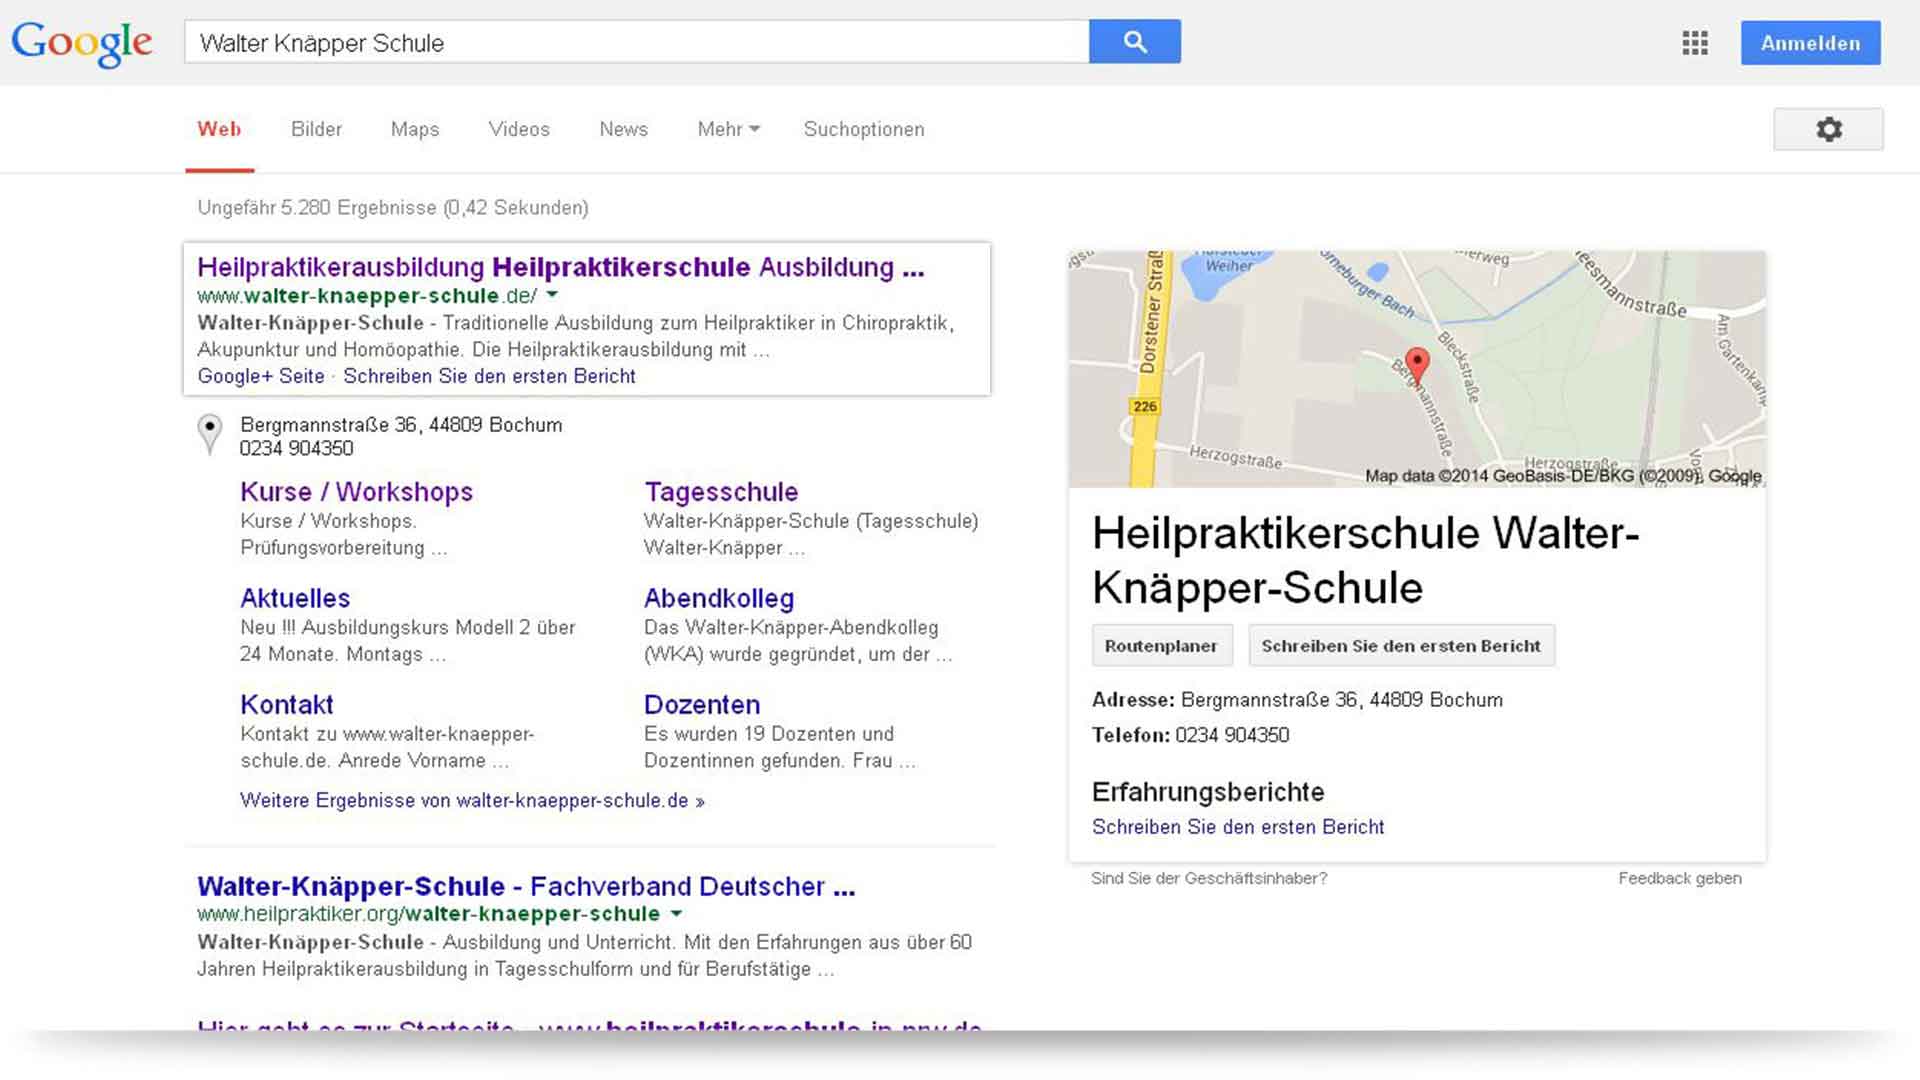The width and height of the screenshot is (1920, 1080).
Task: Open the Google+ Seite link
Action: 261,376
